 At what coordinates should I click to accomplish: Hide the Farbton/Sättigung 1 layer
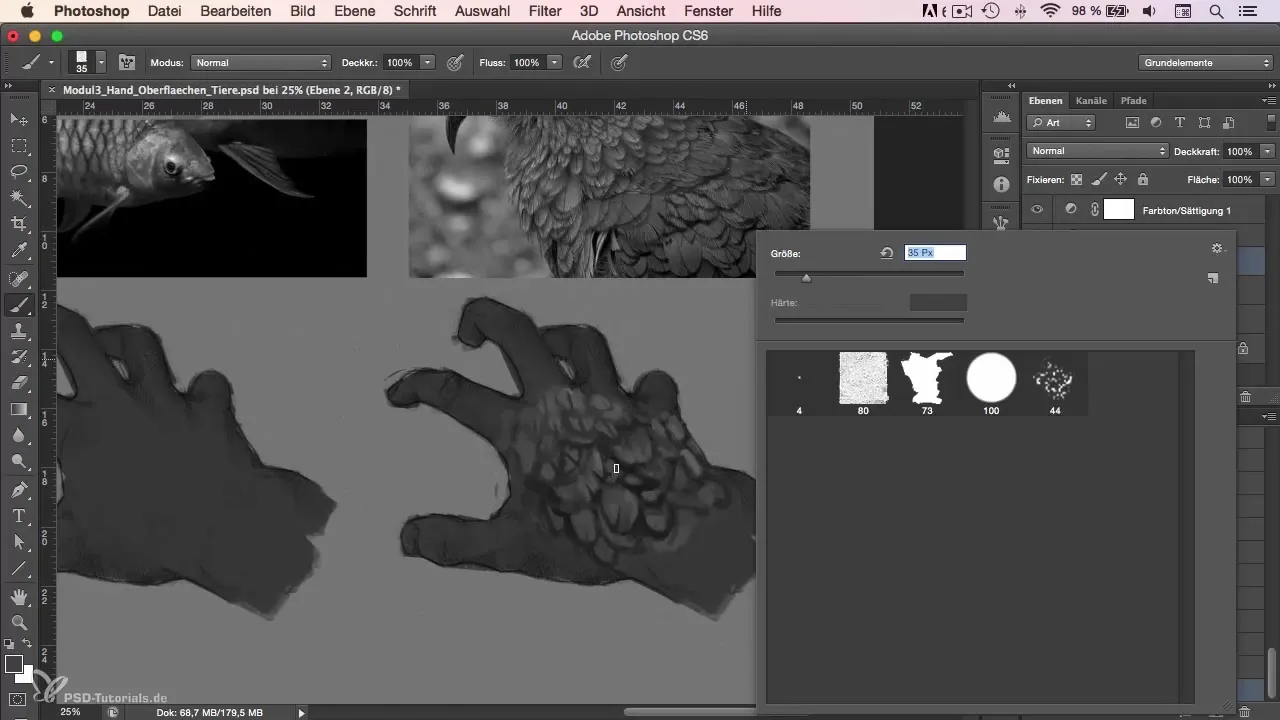(x=1037, y=210)
